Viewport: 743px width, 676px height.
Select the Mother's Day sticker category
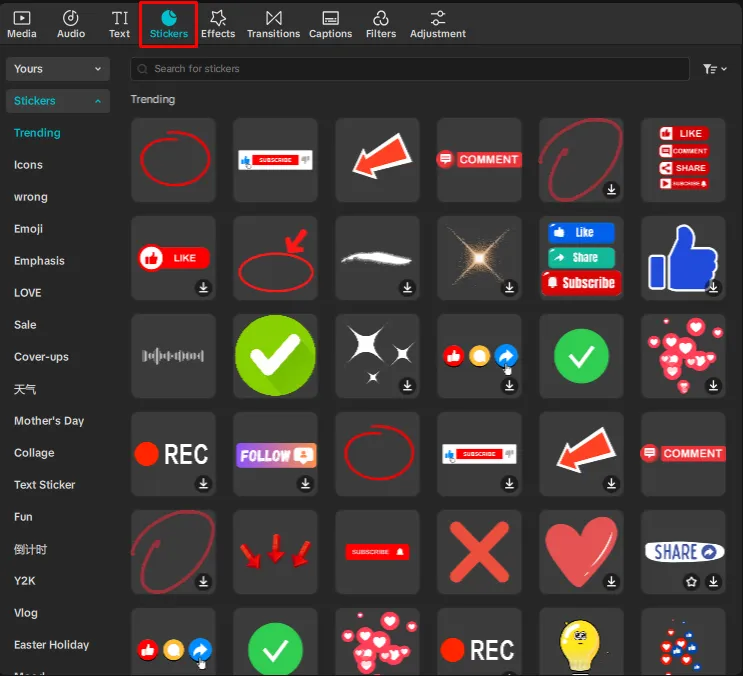tap(49, 421)
